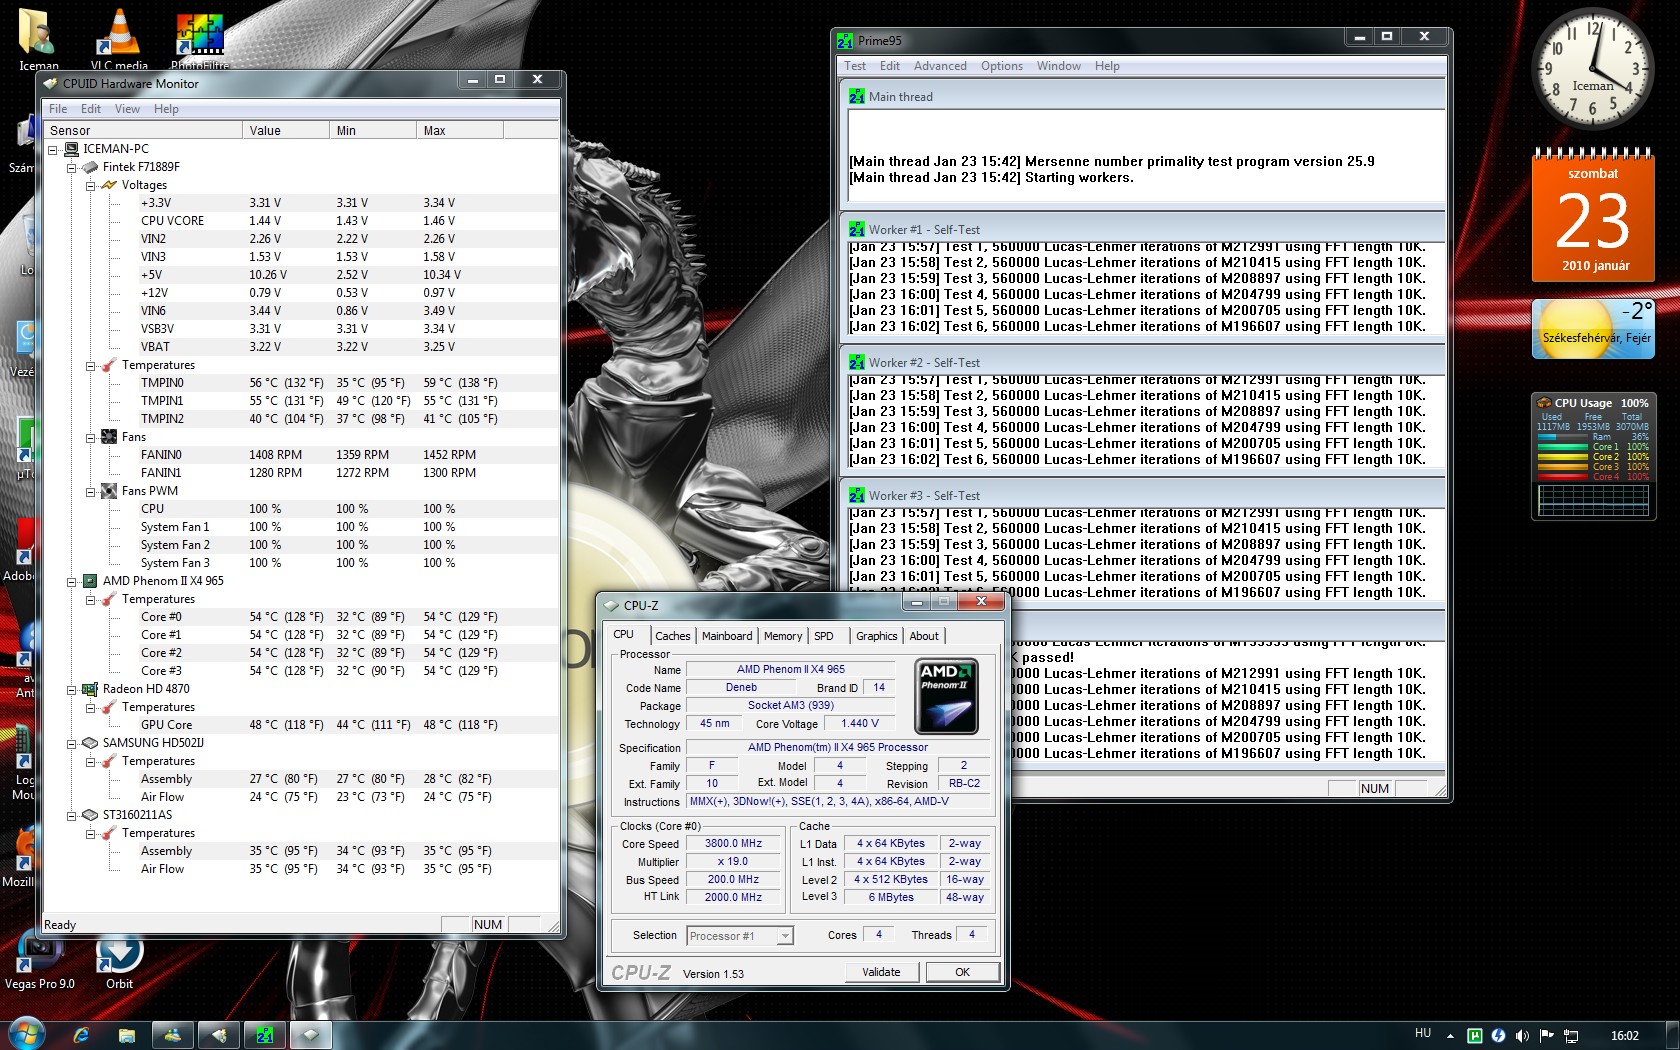The width and height of the screenshot is (1680, 1050).
Task: Click the AMD Phenom II logo in CPU-Z
Action: pyautogui.click(x=946, y=696)
